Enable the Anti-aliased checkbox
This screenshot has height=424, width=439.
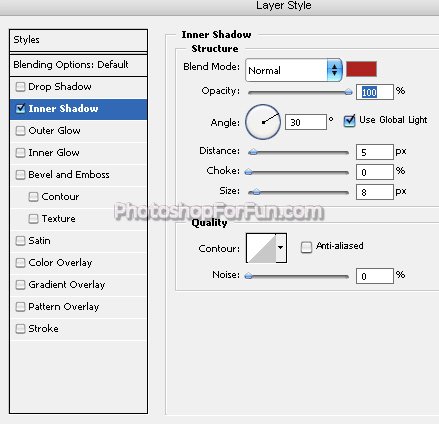coord(306,247)
